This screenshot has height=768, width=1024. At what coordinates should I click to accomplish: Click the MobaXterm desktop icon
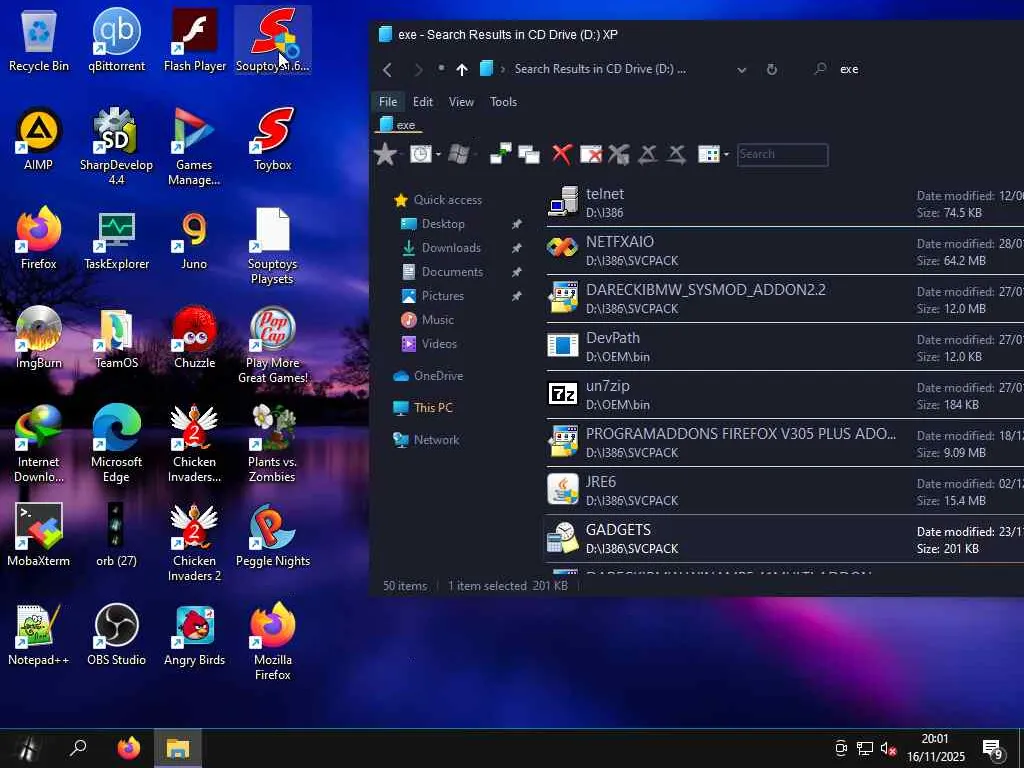click(39, 536)
